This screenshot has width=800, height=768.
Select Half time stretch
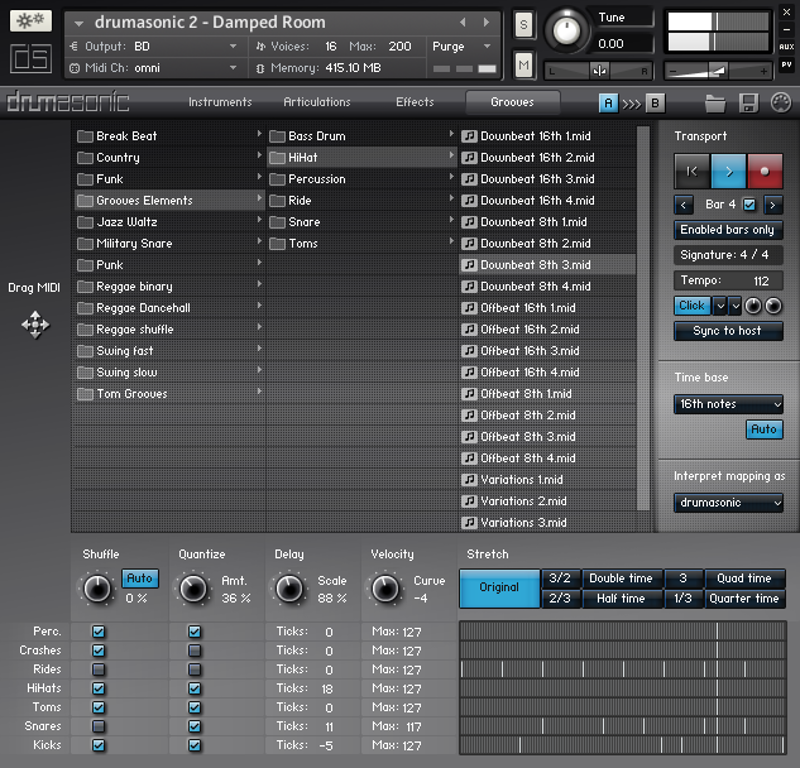point(621,599)
